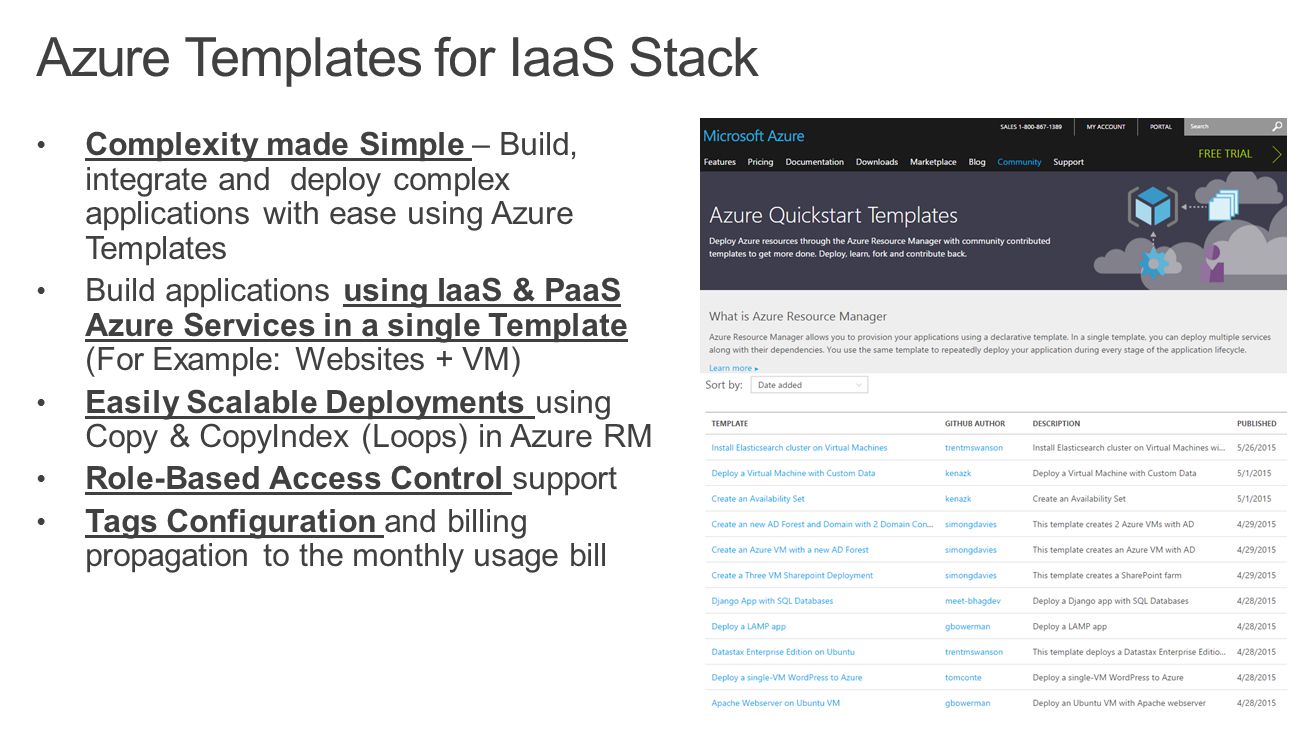The height and width of the screenshot is (734, 1305).
Task: Open the PORTAL link
Action: pos(1161,127)
